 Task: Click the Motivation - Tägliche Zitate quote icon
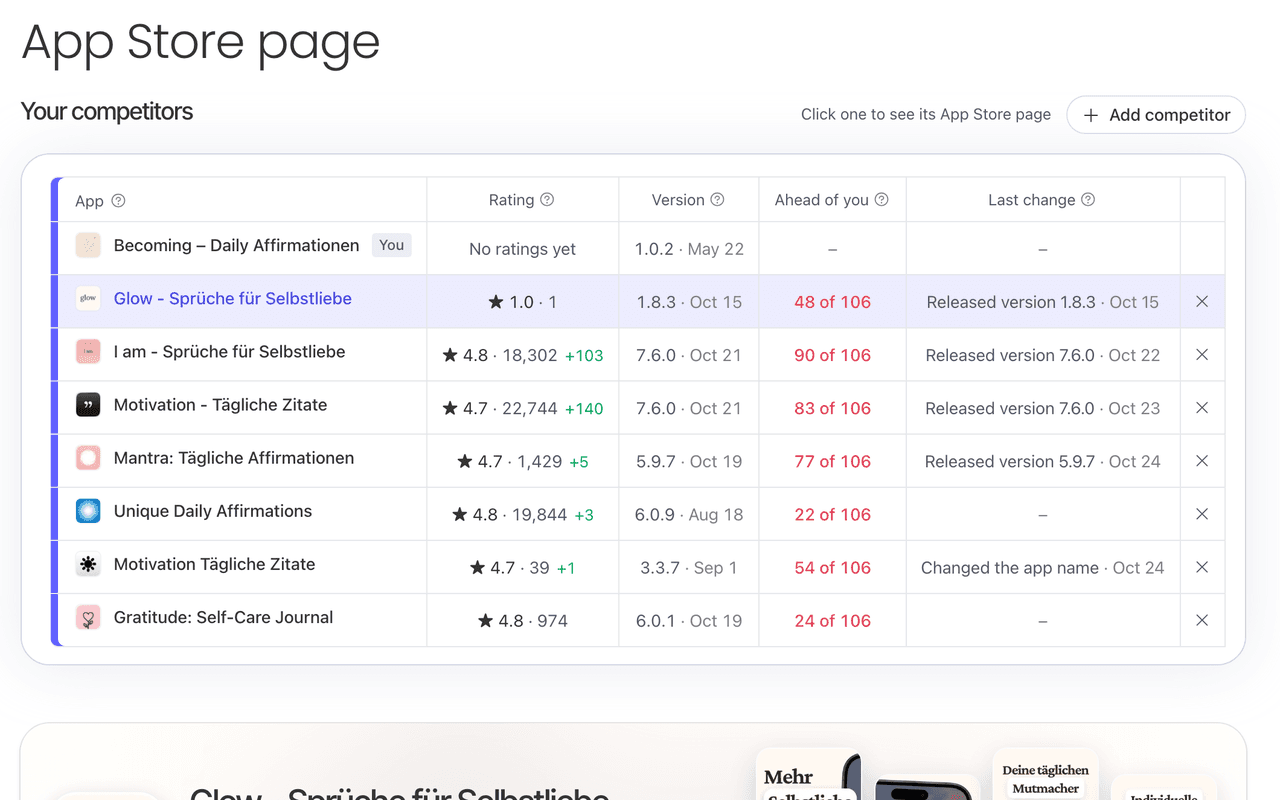point(88,404)
